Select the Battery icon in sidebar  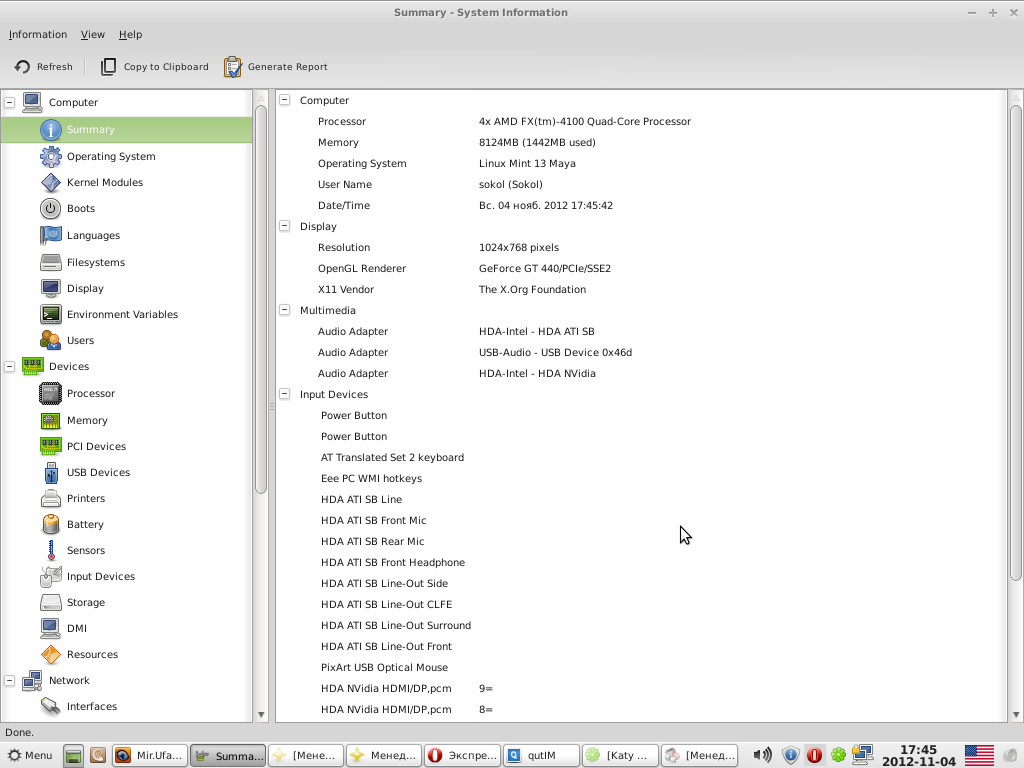click(50, 524)
